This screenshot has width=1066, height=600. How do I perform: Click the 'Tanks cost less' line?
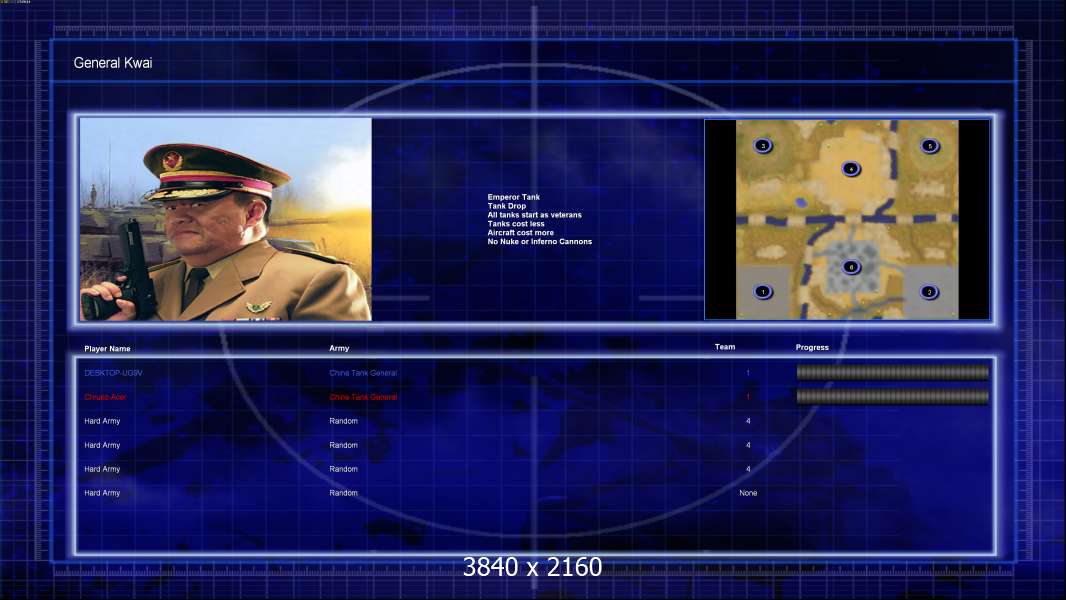click(516, 224)
